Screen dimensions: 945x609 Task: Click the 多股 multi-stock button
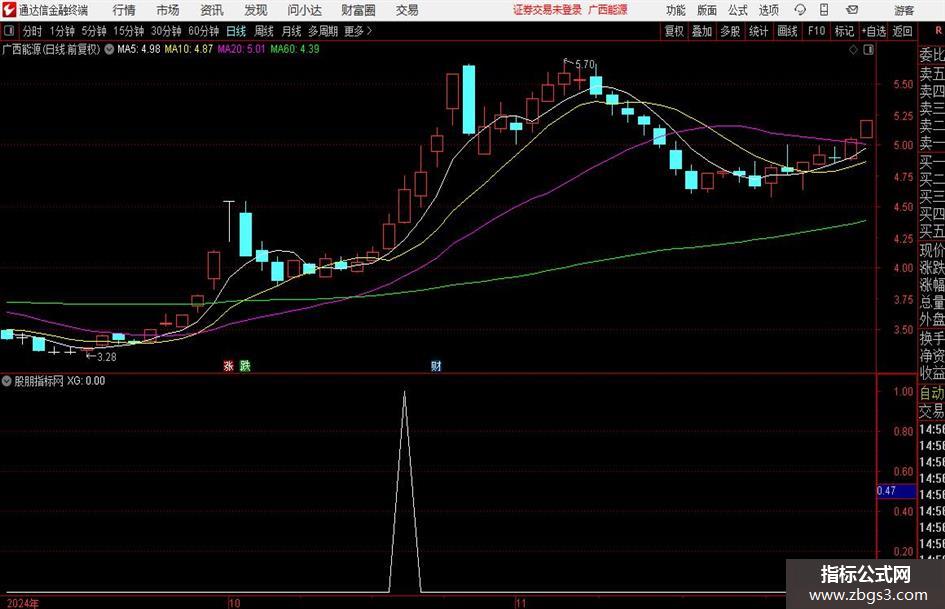pos(730,31)
